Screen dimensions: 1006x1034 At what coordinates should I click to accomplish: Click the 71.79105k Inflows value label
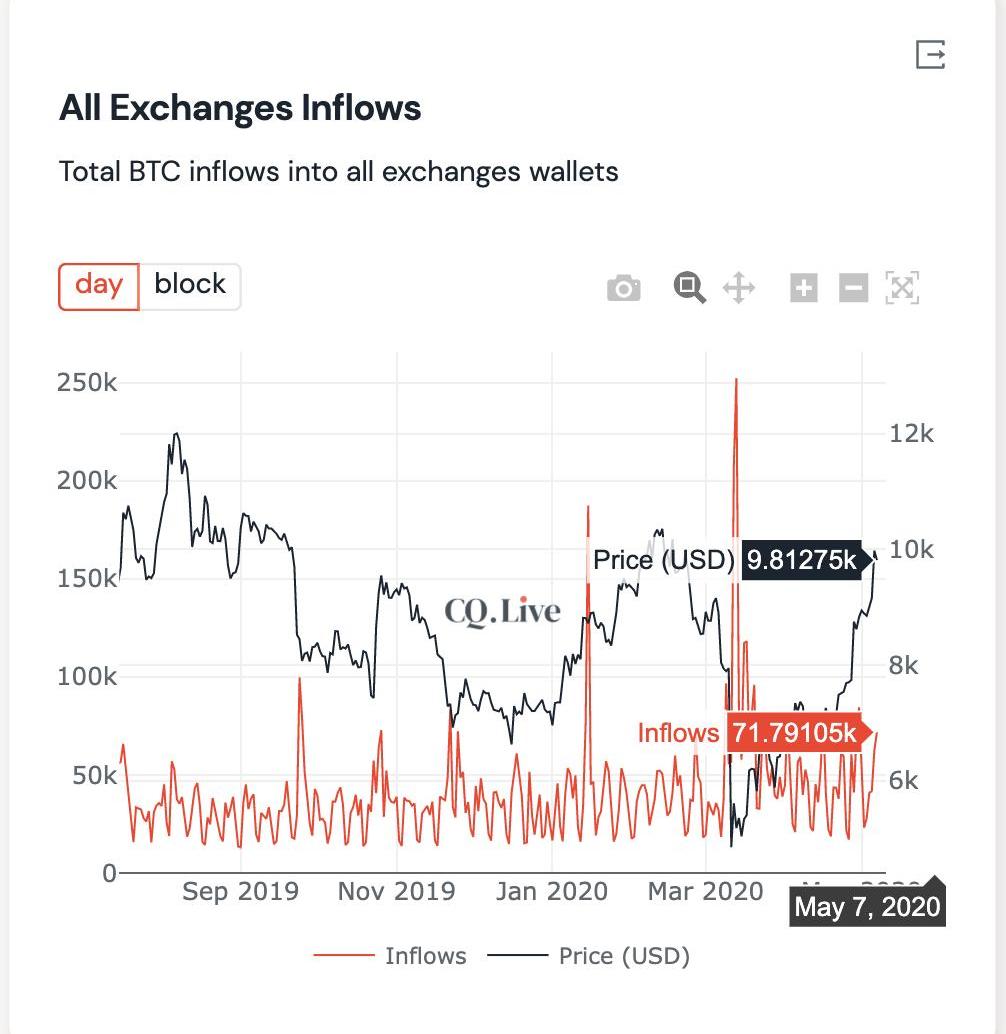[x=794, y=733]
